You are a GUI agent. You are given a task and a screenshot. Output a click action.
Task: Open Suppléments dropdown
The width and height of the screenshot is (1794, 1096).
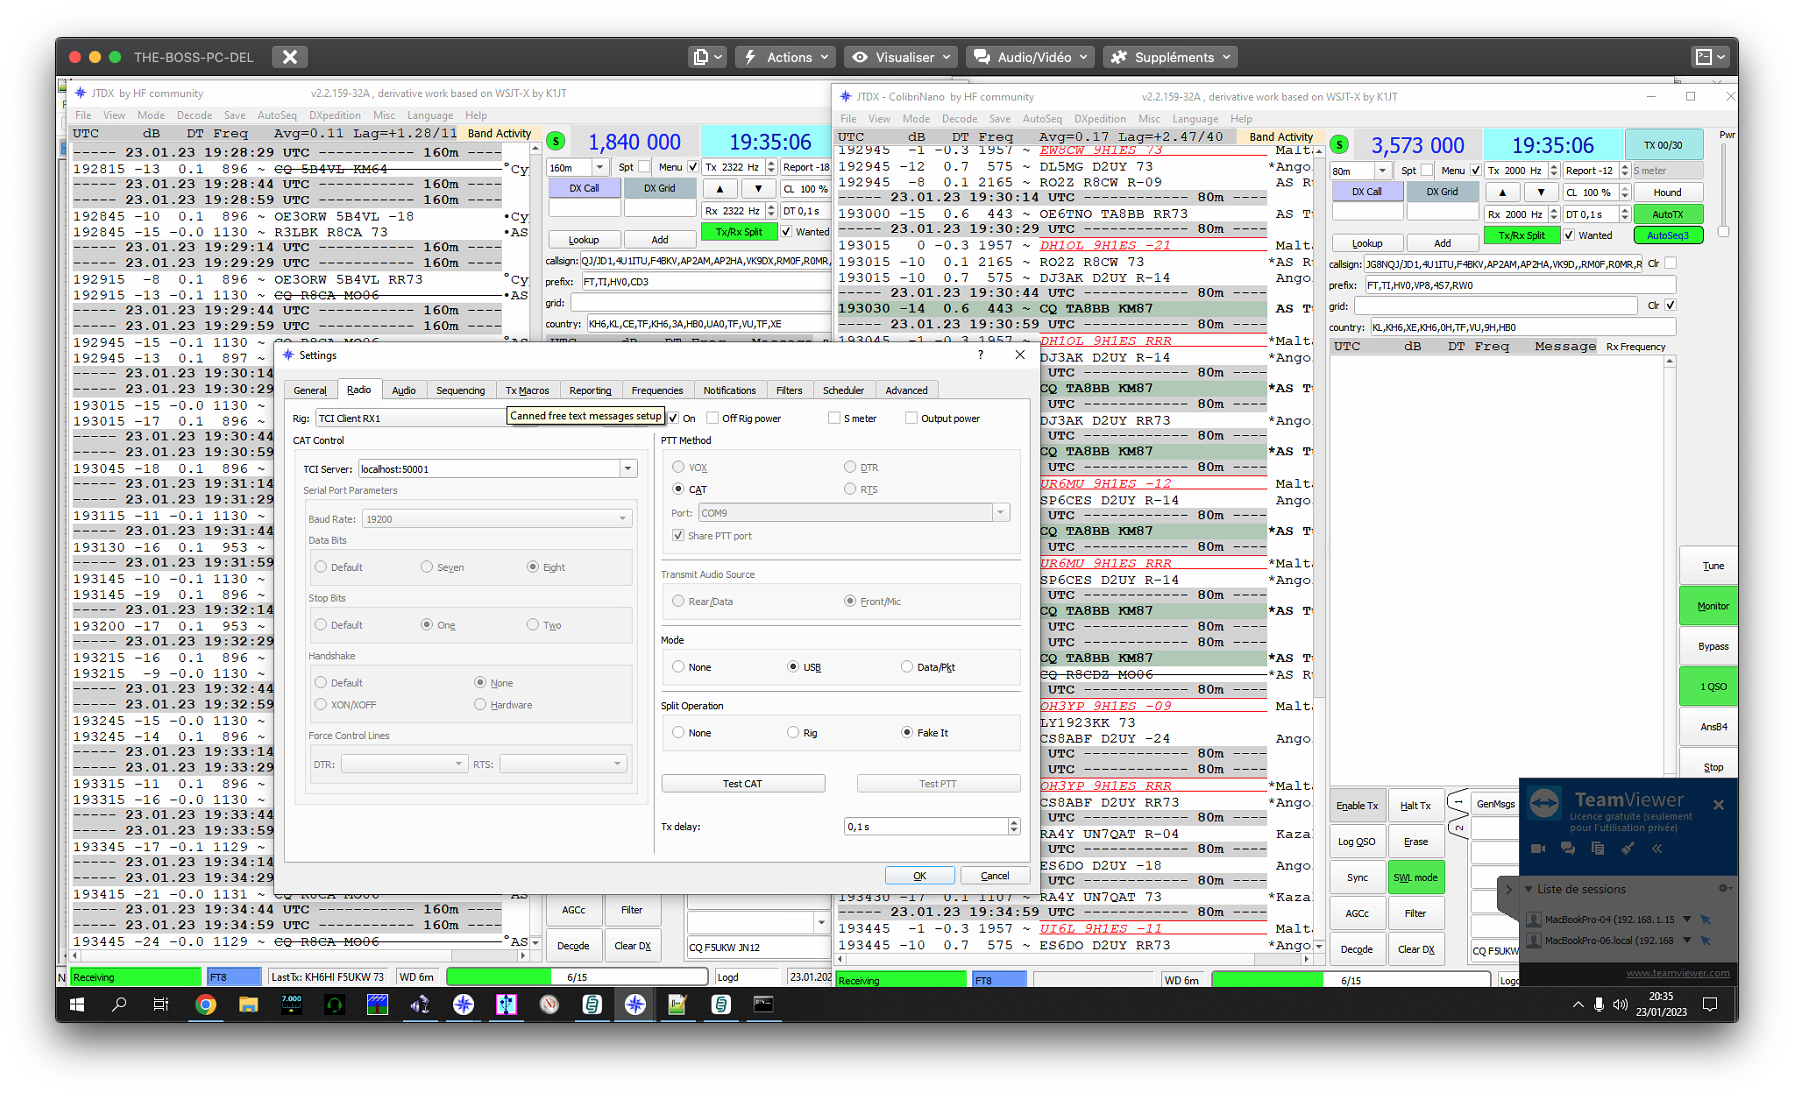point(1171,57)
